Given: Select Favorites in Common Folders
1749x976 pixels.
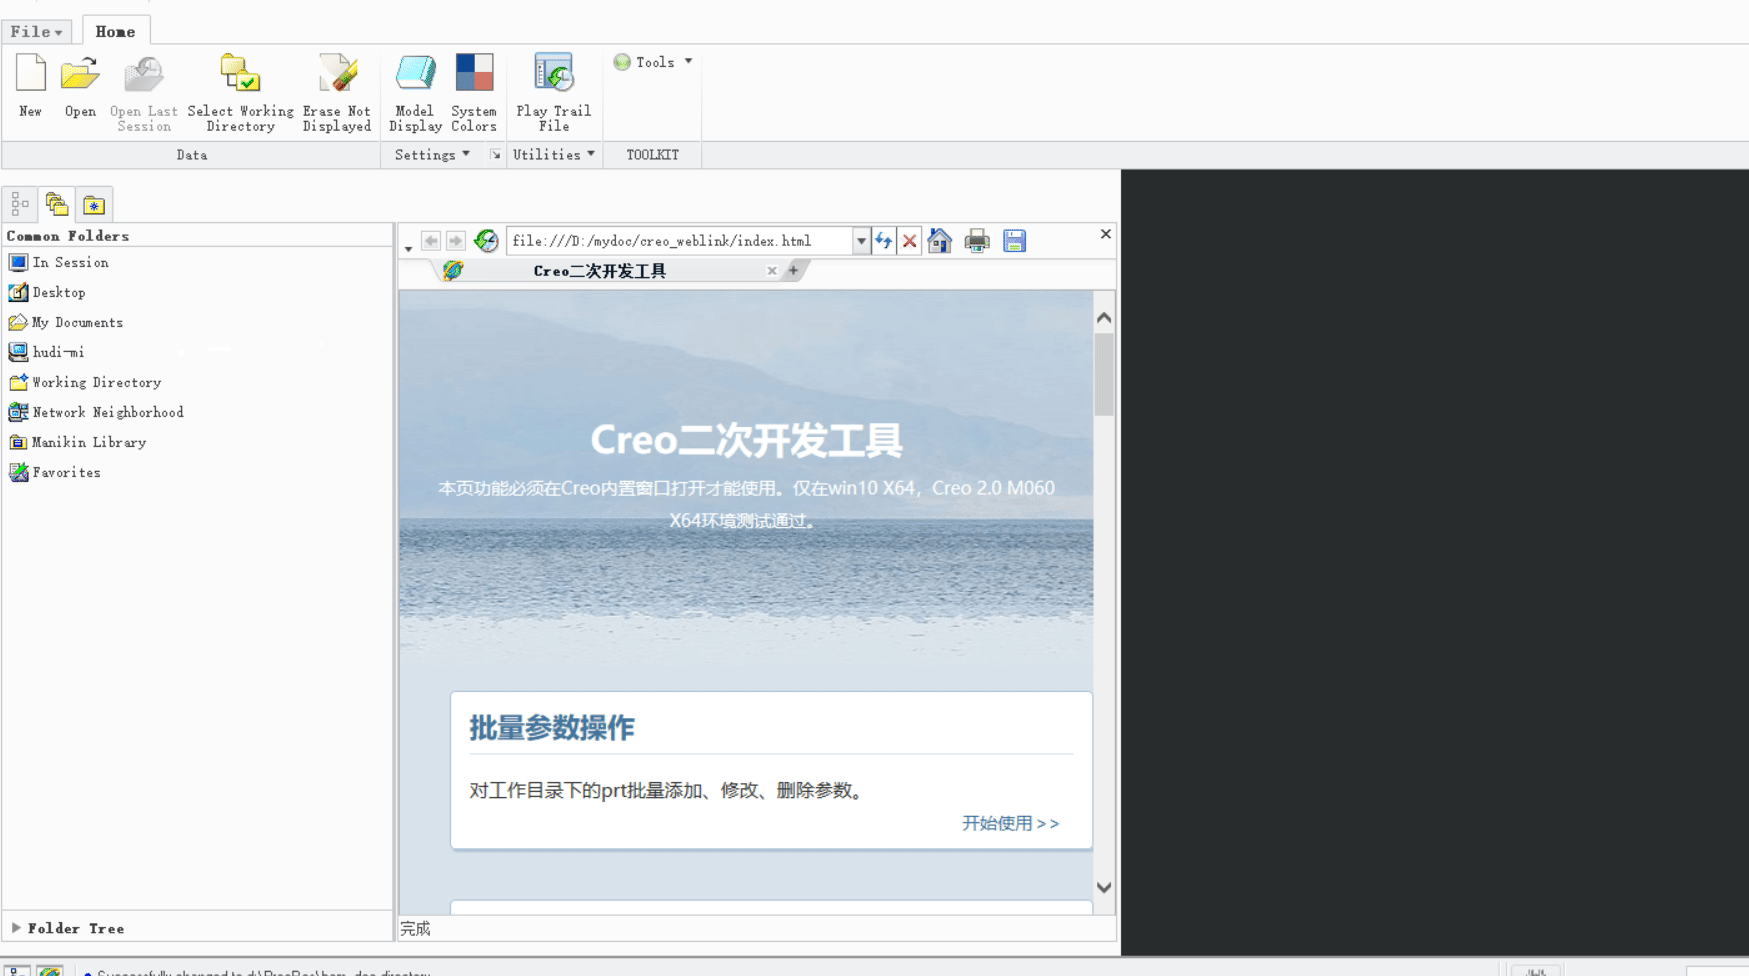Looking at the screenshot, I should 54,473.
